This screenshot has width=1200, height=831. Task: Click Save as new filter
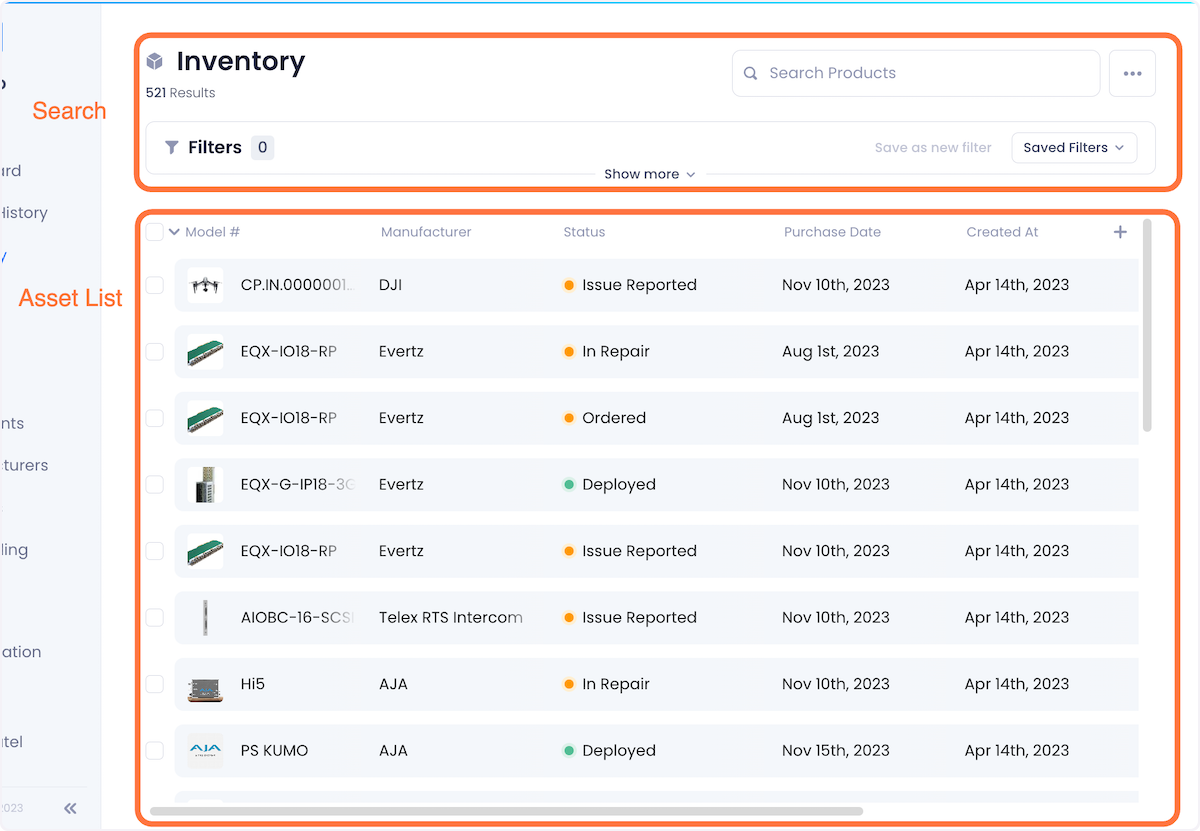point(933,148)
